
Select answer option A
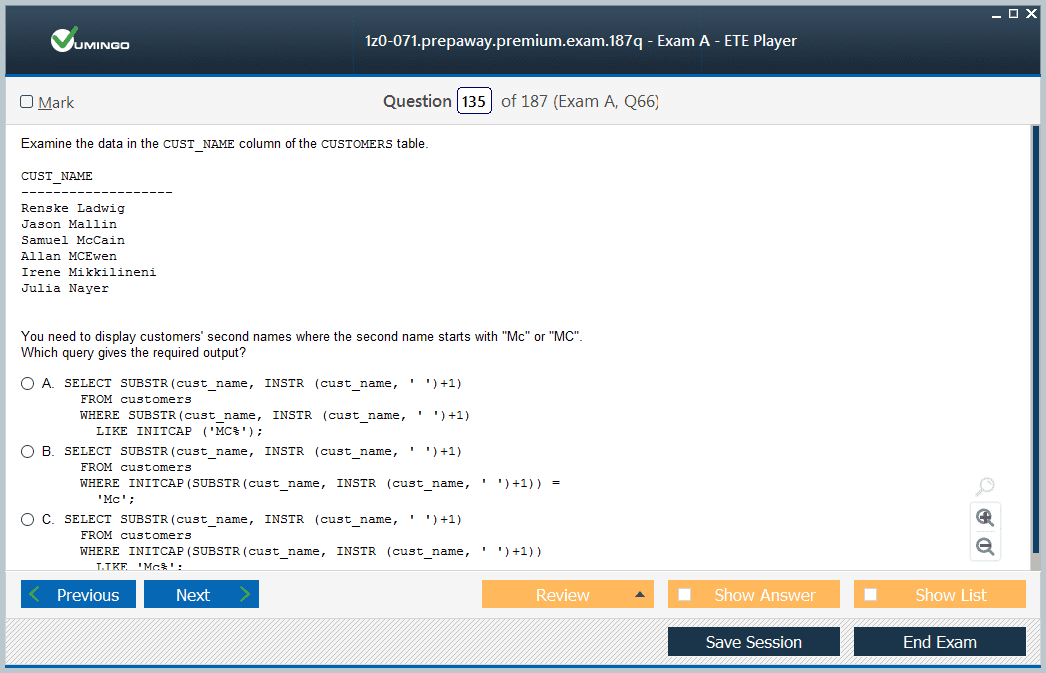[x=27, y=384]
